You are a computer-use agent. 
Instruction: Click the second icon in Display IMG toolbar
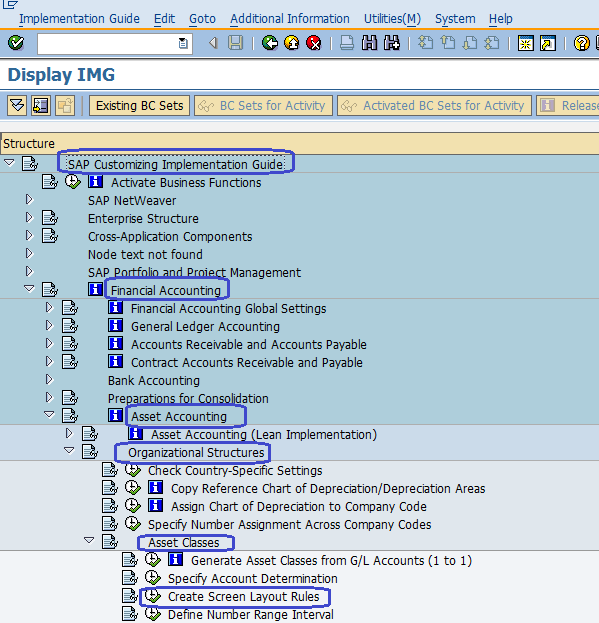tap(41, 106)
